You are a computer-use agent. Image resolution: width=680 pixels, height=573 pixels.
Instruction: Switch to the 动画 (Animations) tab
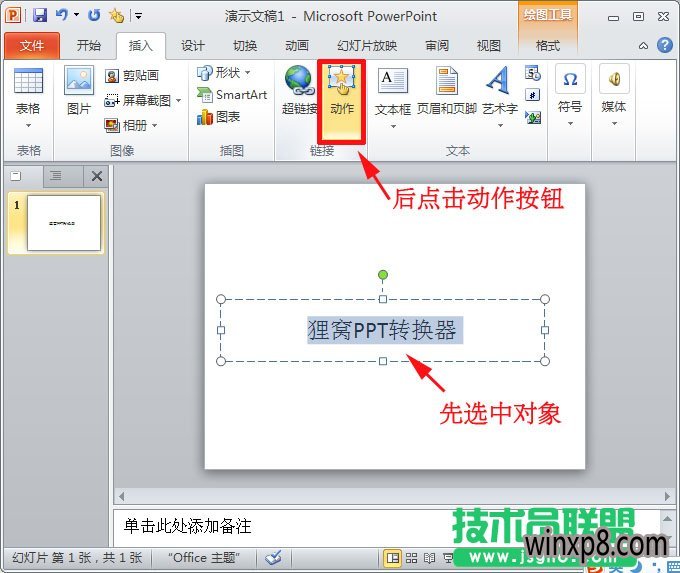click(x=297, y=46)
